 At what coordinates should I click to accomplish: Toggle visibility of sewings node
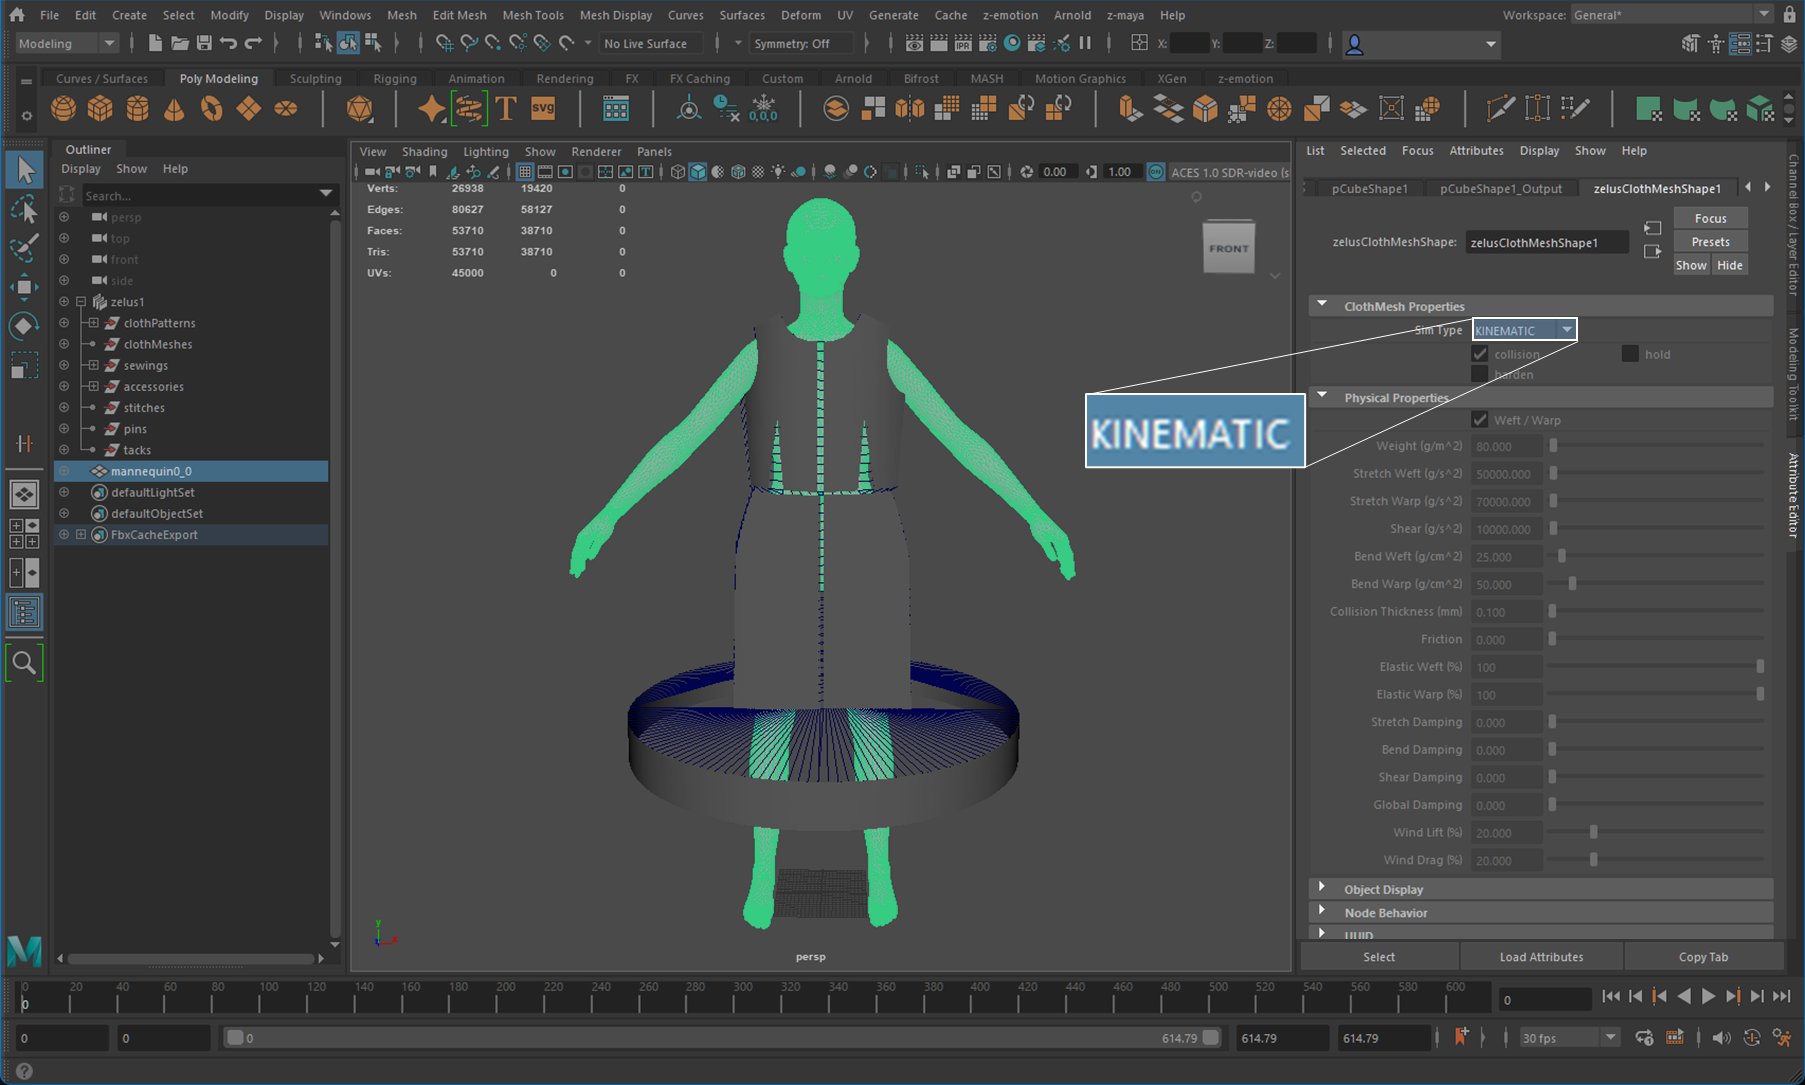pos(64,365)
